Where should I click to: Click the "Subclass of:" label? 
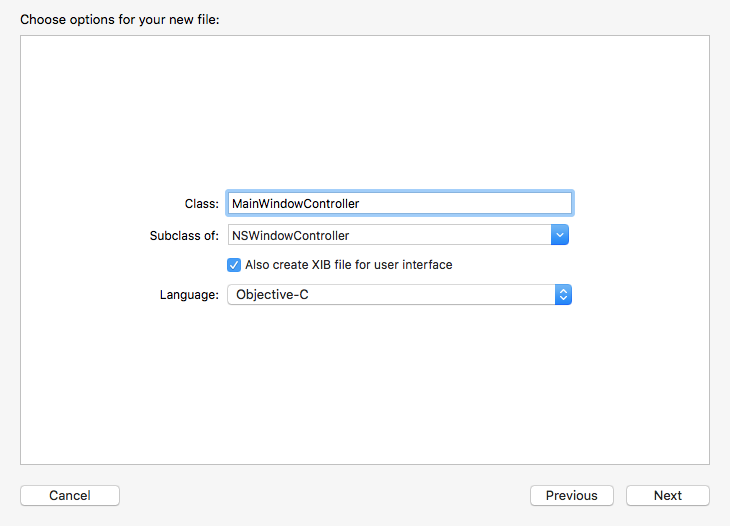(x=183, y=235)
